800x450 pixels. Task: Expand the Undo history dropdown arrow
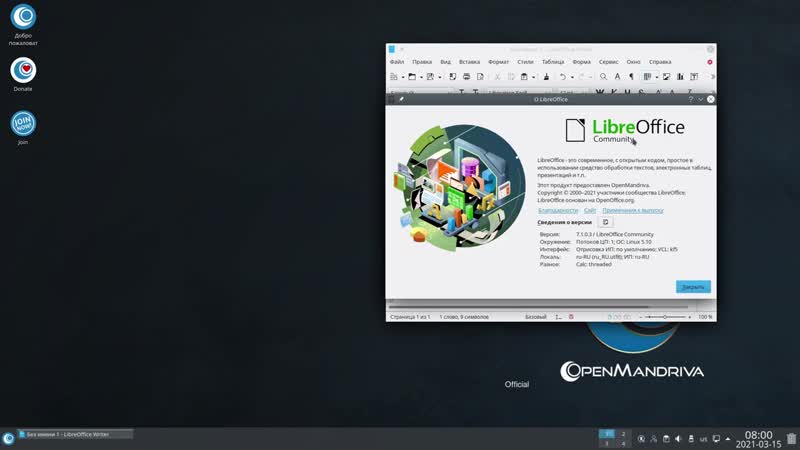click(572, 77)
